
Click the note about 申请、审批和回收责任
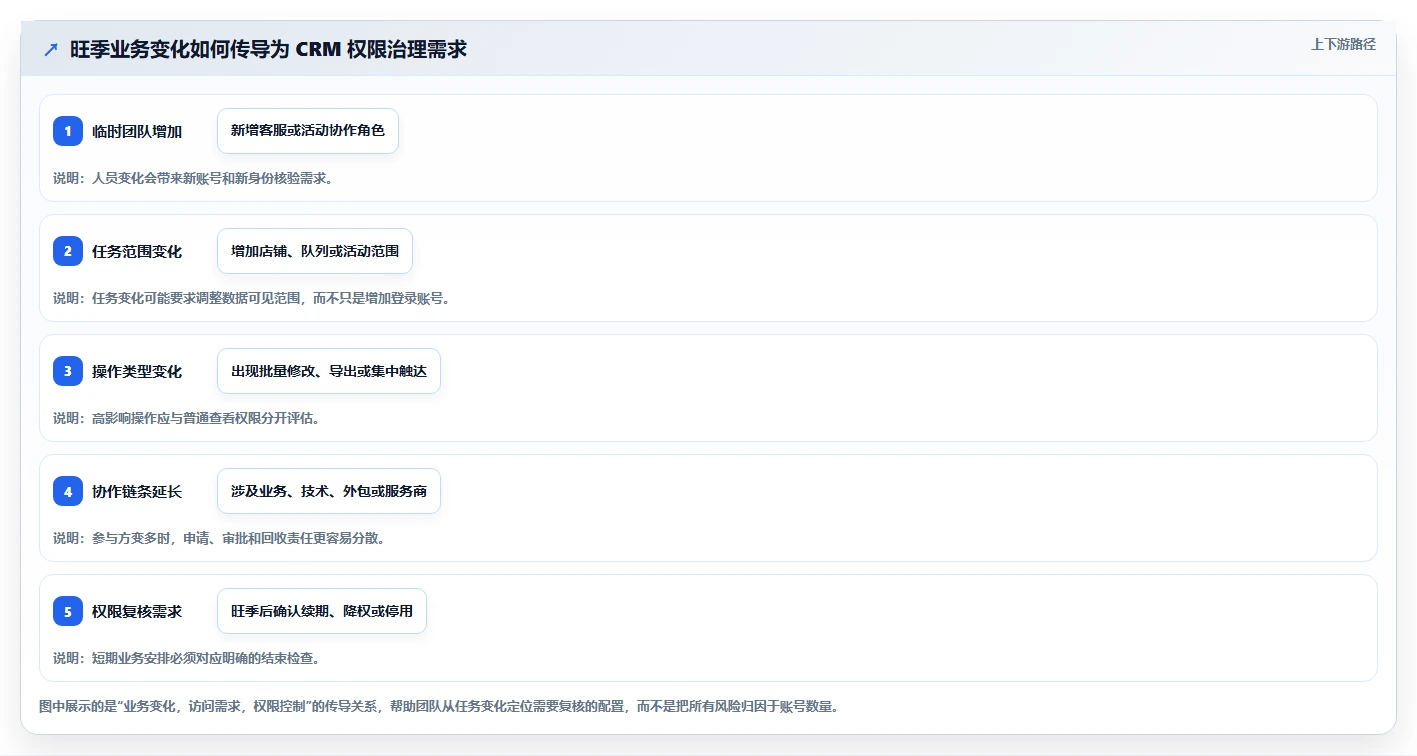pos(219,538)
